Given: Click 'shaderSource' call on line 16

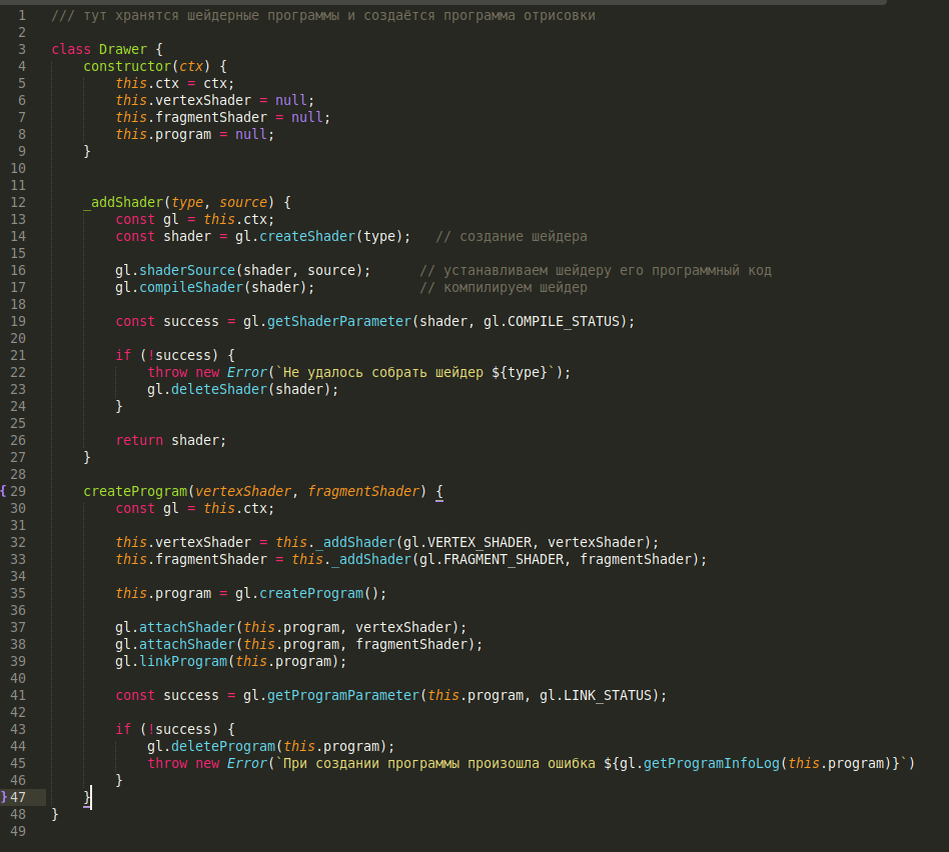Looking at the screenshot, I should point(187,270).
